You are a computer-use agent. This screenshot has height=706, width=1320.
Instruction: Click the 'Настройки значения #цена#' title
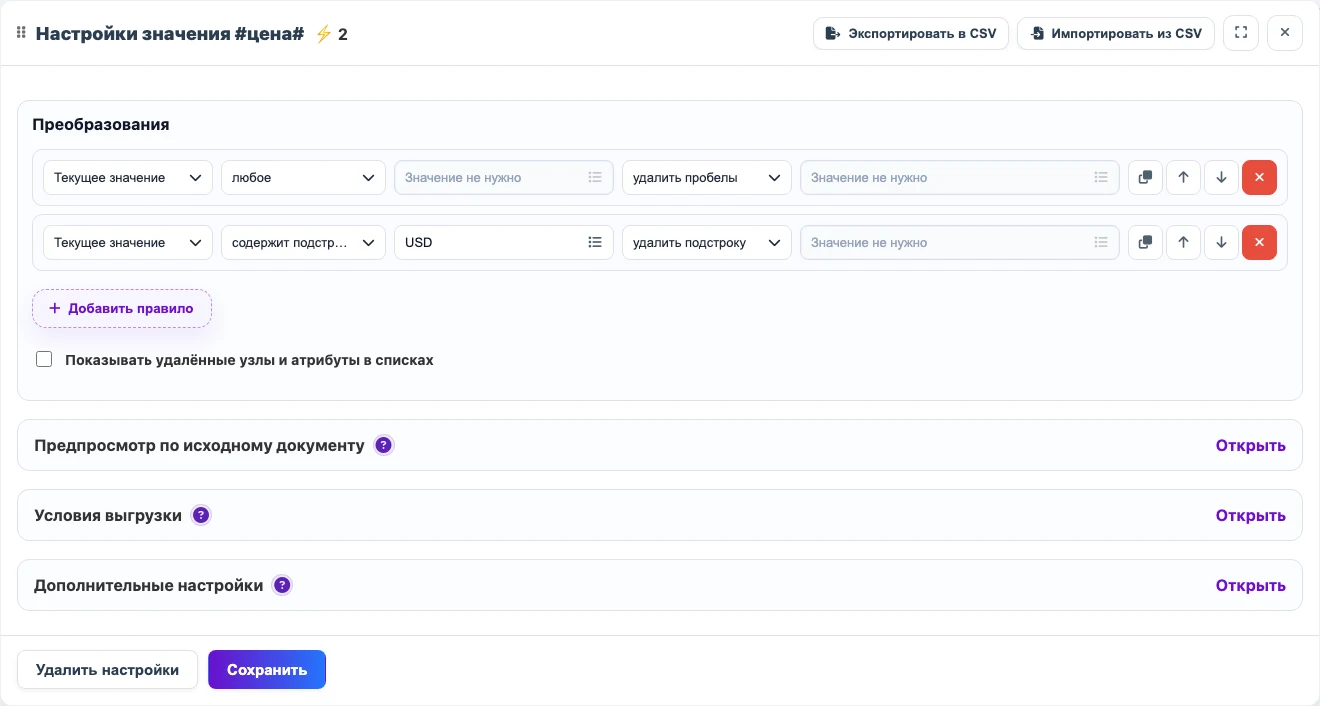point(170,34)
